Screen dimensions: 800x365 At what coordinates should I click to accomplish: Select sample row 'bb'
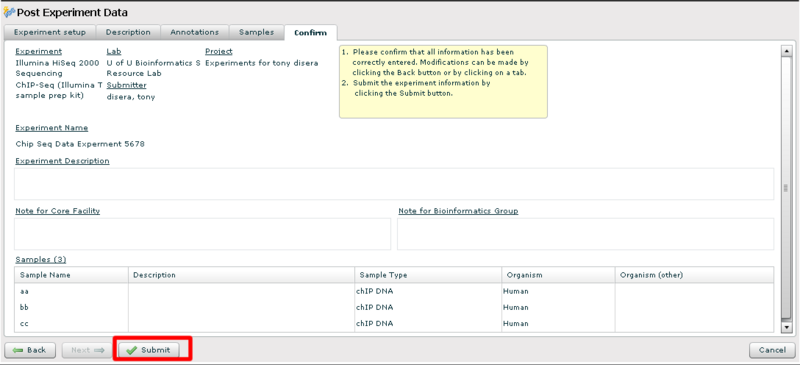394,307
